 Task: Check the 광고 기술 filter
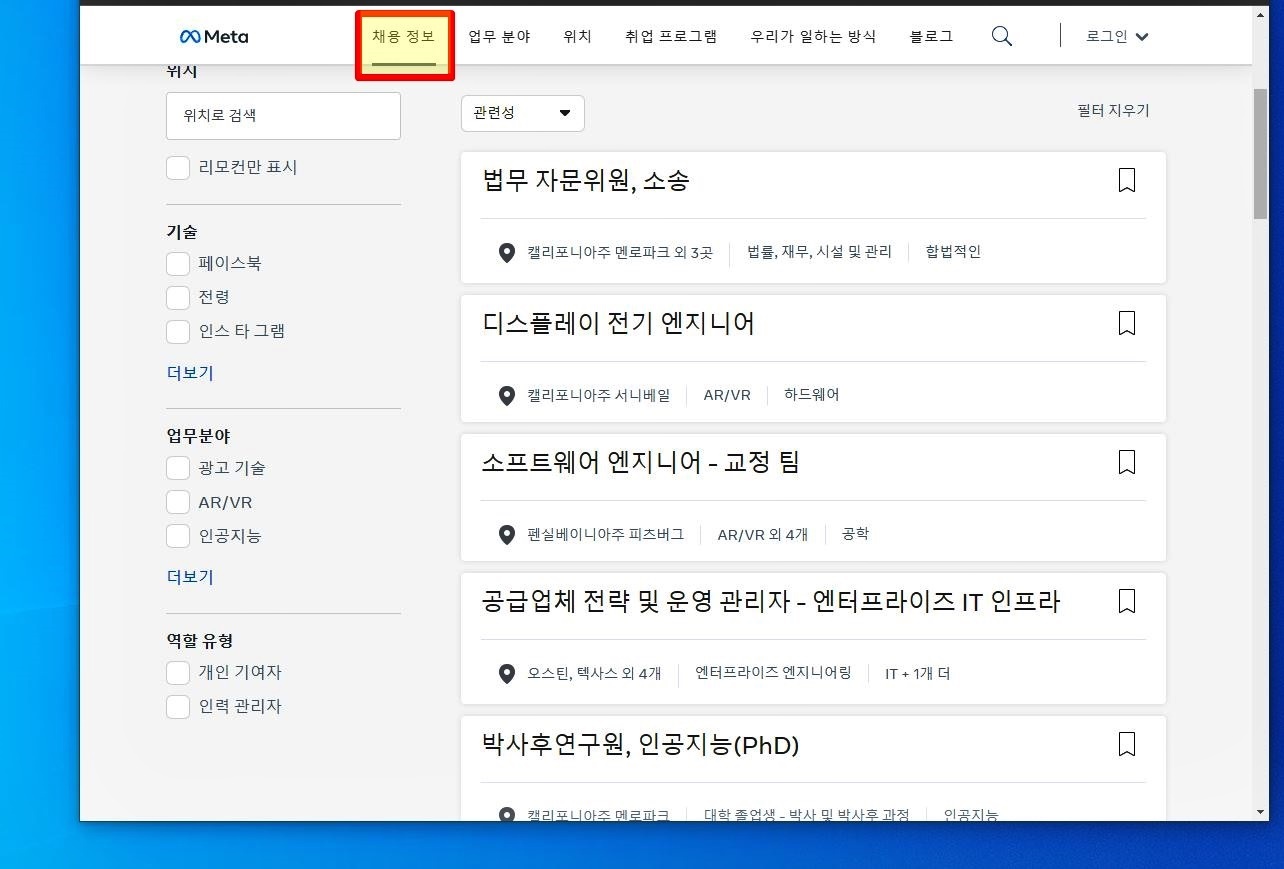click(x=178, y=467)
